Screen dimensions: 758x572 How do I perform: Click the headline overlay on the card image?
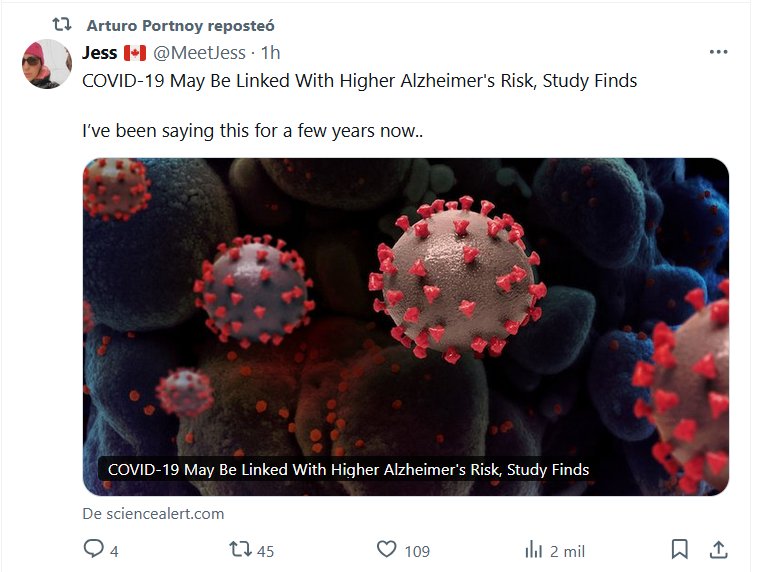[348, 469]
